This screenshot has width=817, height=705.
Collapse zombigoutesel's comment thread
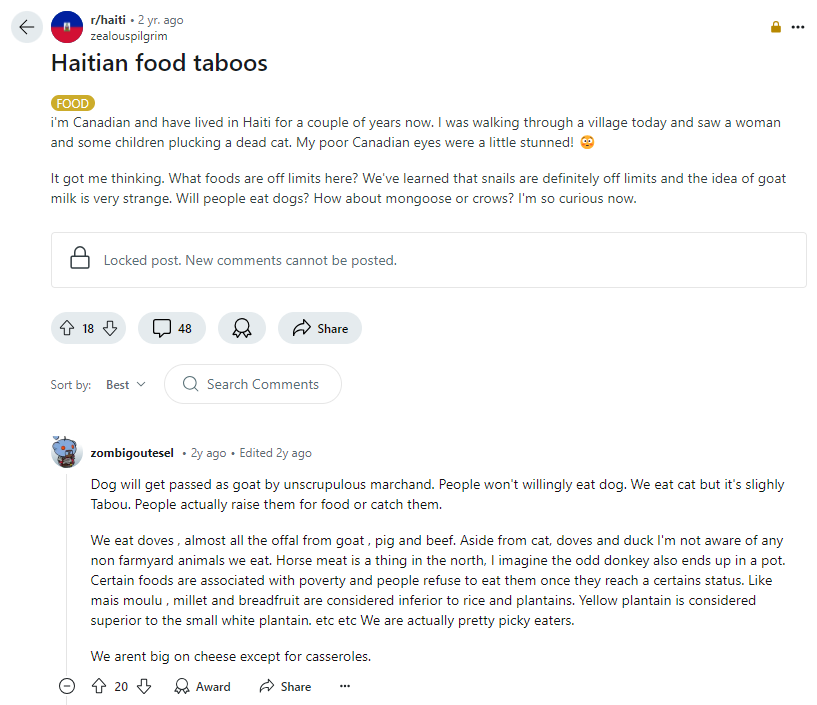point(67,686)
